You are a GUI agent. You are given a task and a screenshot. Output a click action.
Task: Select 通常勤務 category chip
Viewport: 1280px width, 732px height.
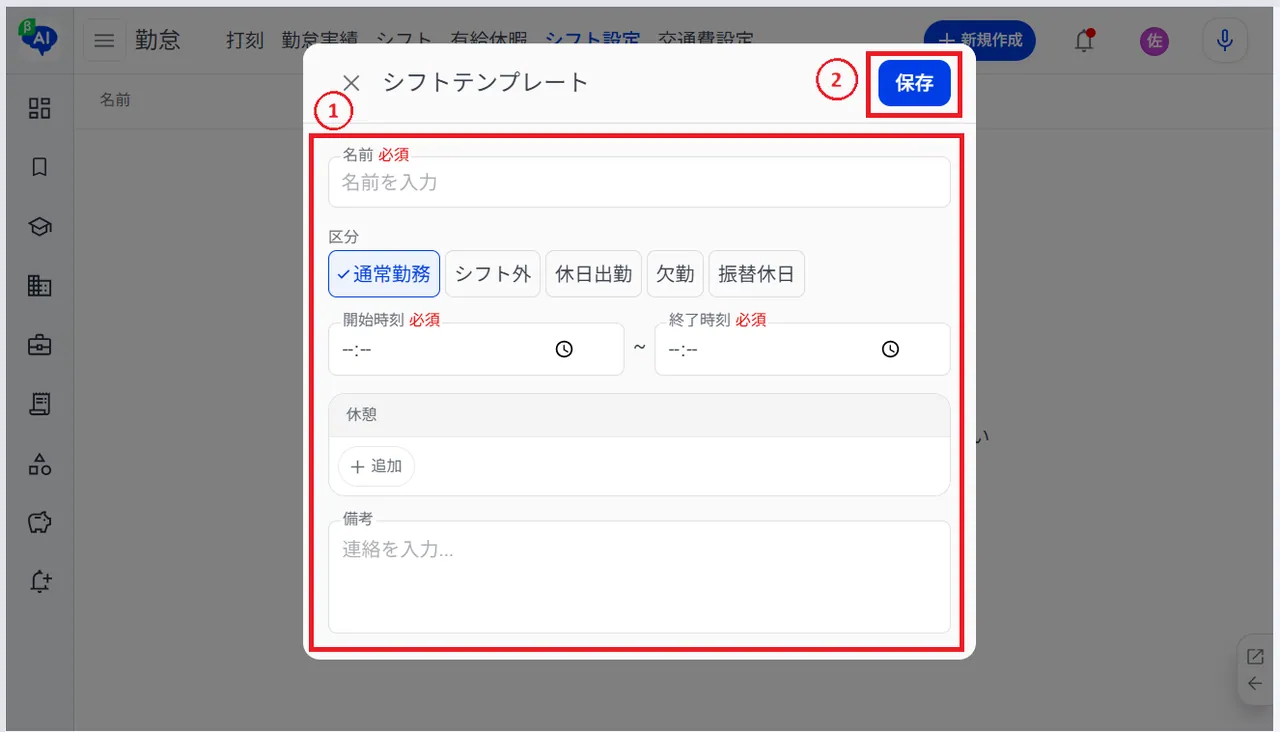point(384,274)
